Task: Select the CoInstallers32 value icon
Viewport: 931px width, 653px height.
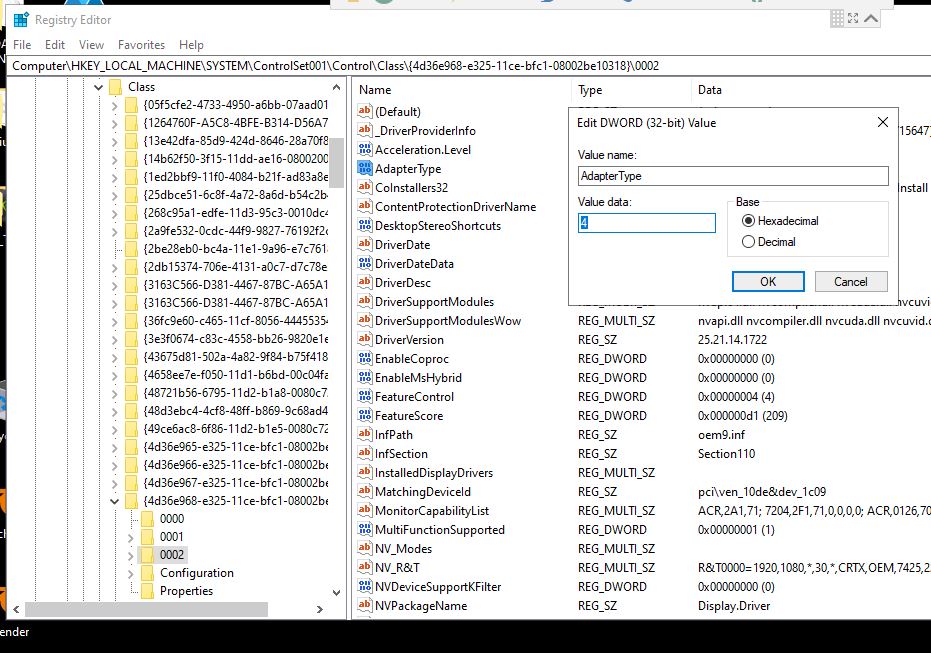Action: (x=365, y=187)
